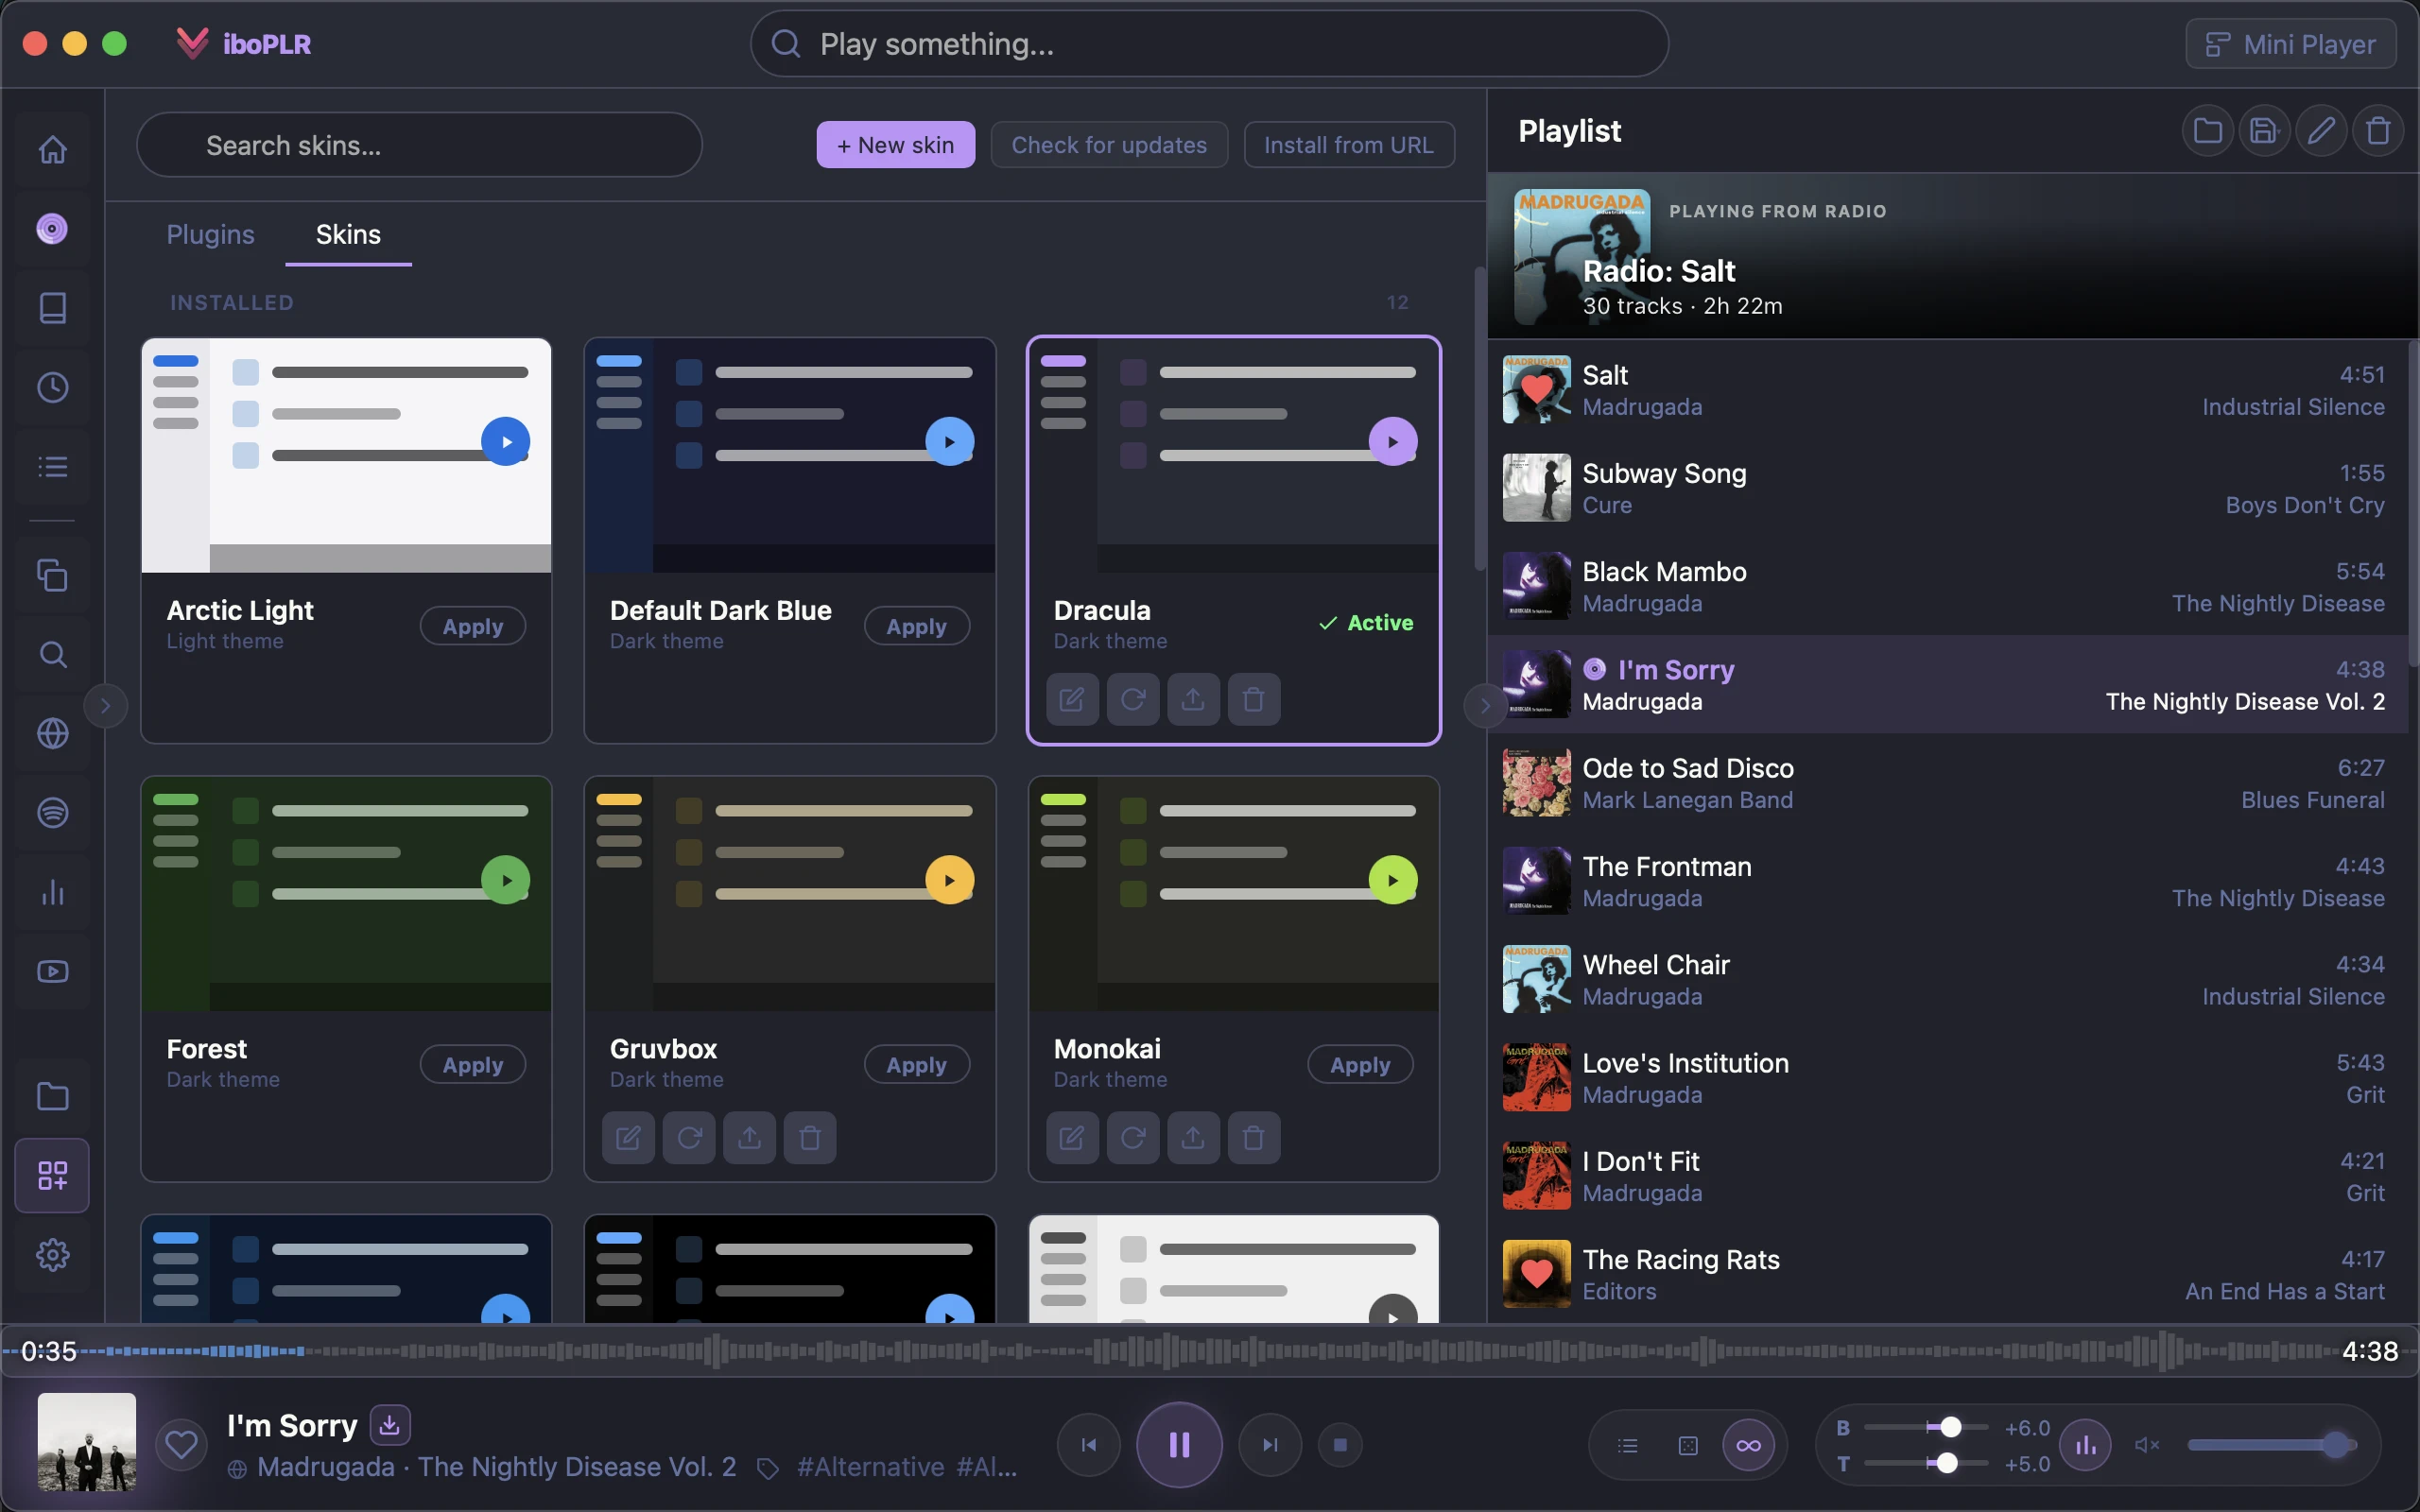Skip to the next track
This screenshot has height=1512, width=2420.
(1270, 1445)
